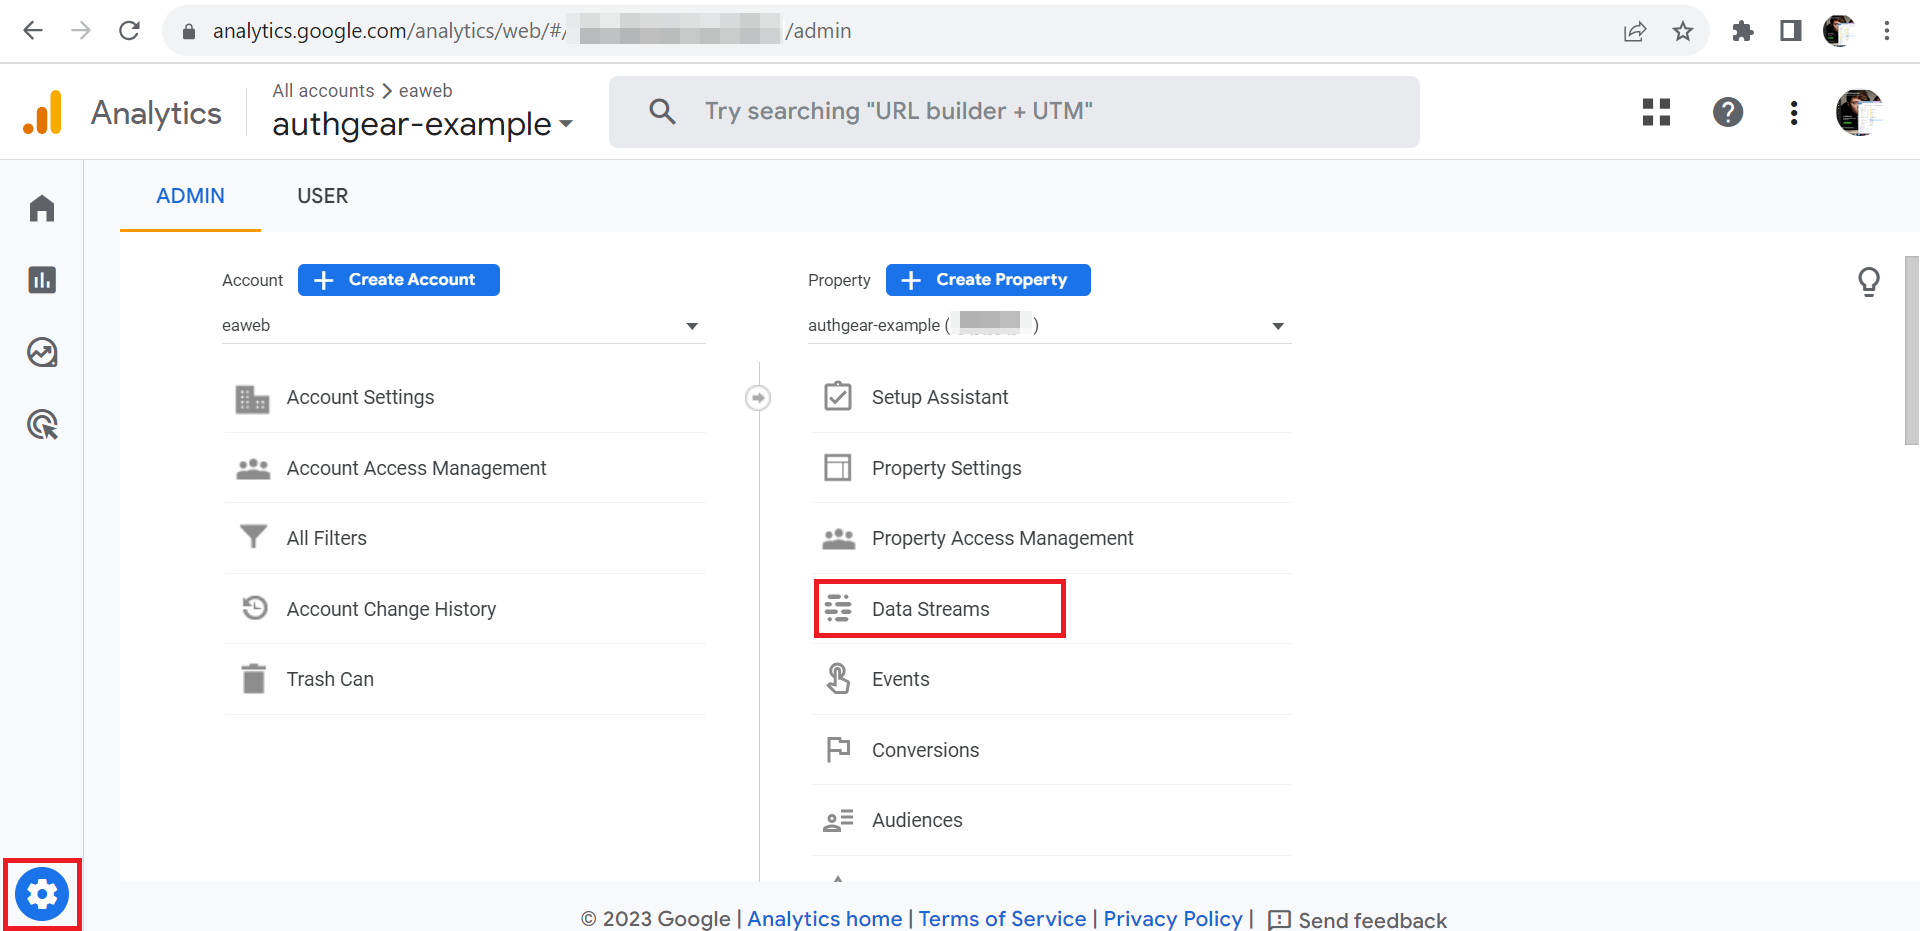Click the page vertical scrollbar
This screenshot has width=1920, height=931.
pos(1912,350)
